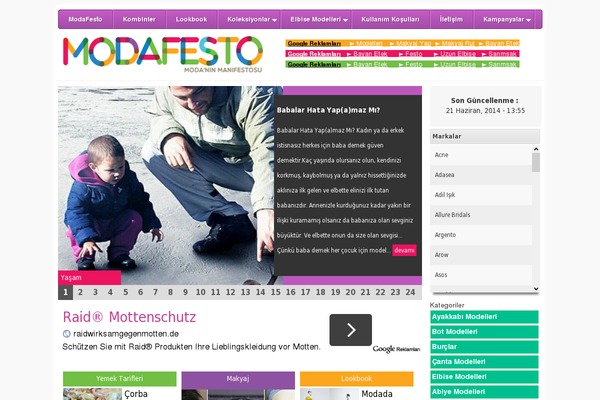
Task: Click Raid® Mottenschutz ad title
Action: coord(129,317)
